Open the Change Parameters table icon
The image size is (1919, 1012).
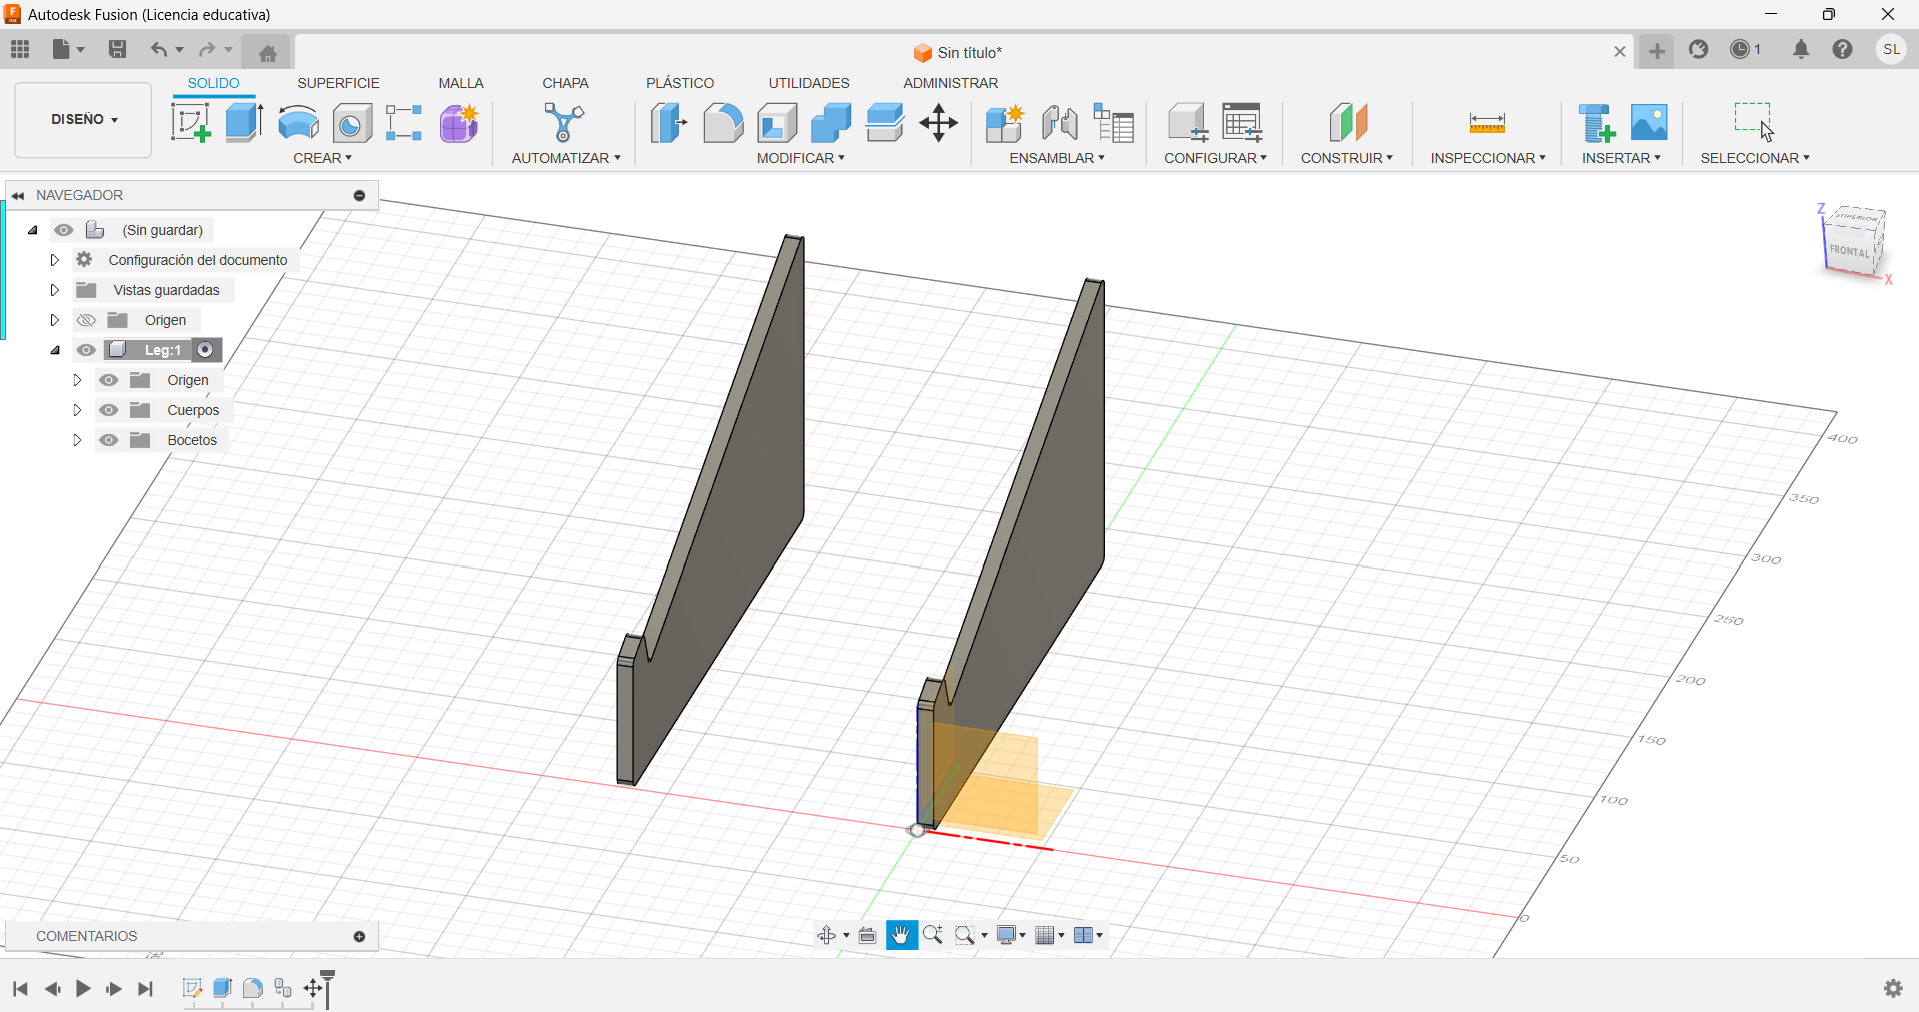tap(1242, 123)
